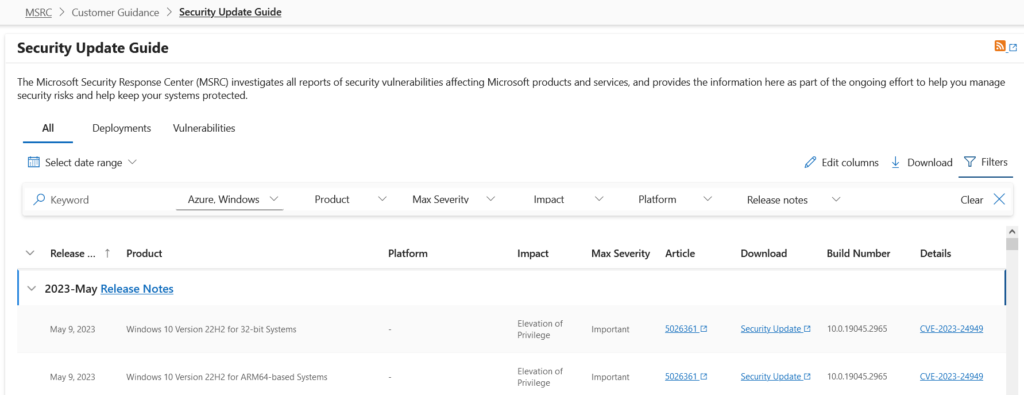Click the Download button label
The width and height of the screenshot is (1024, 395).
coord(929,163)
